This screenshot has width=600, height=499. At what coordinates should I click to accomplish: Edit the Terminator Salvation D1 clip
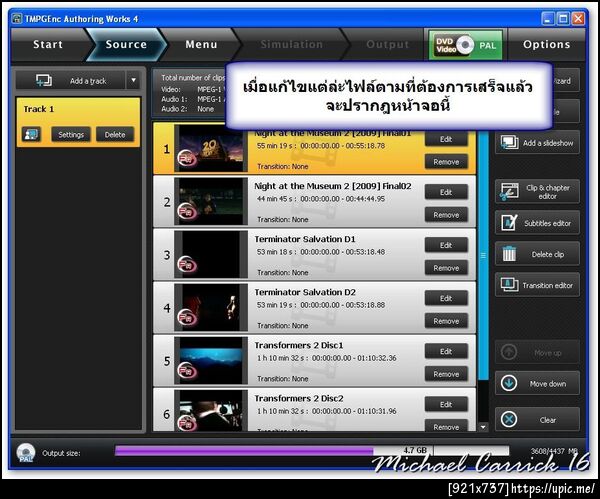pyautogui.click(x=446, y=245)
